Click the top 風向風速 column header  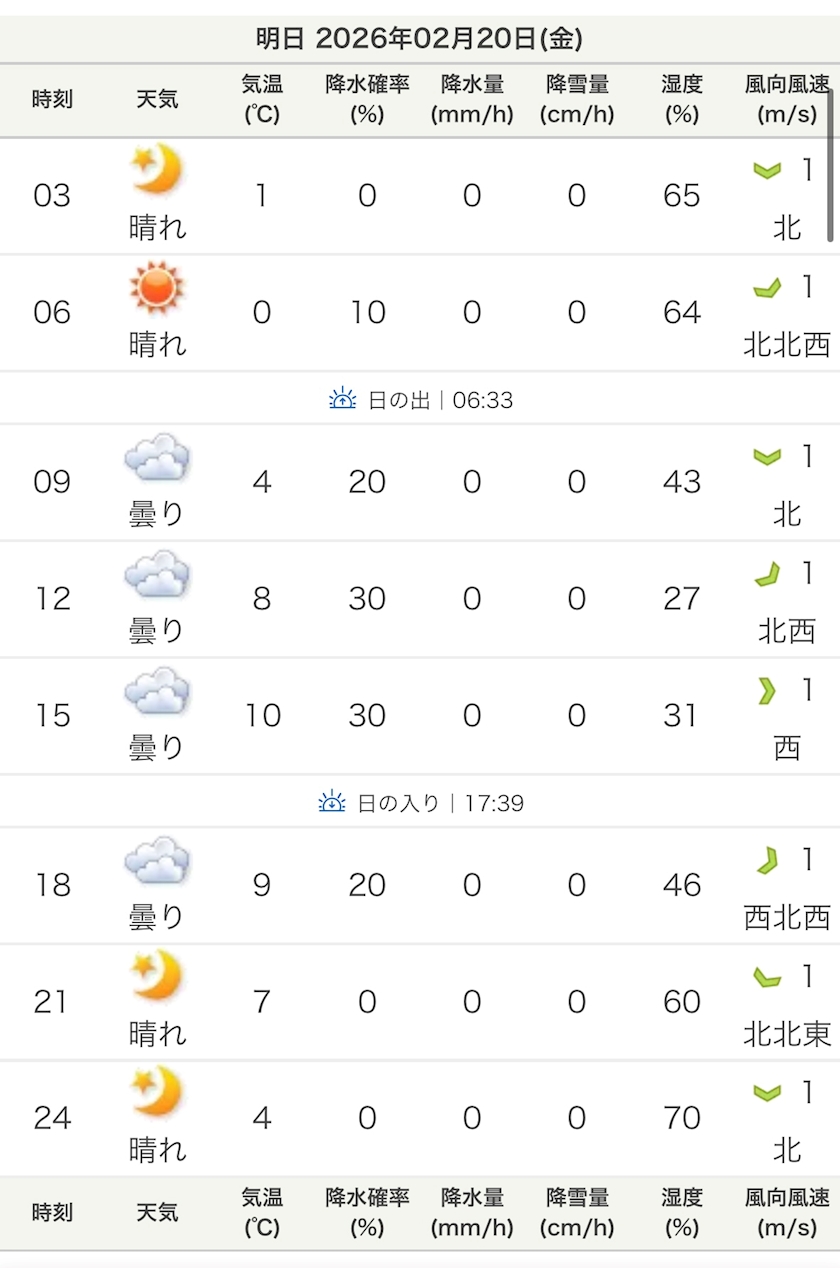click(787, 99)
